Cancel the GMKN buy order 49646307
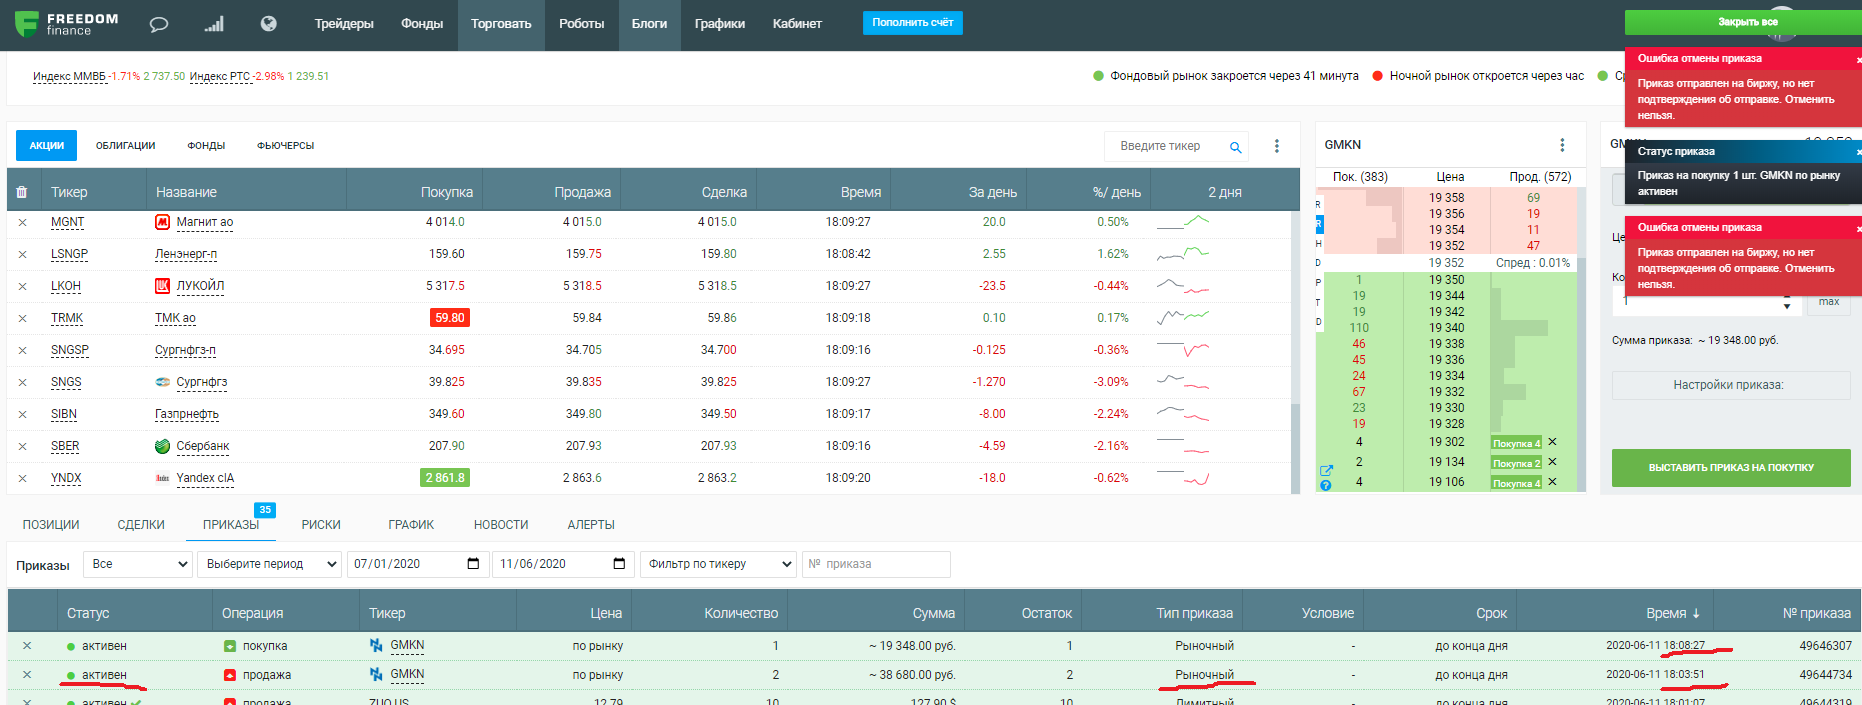Viewport: 1862px width, 705px height. click(x=27, y=646)
